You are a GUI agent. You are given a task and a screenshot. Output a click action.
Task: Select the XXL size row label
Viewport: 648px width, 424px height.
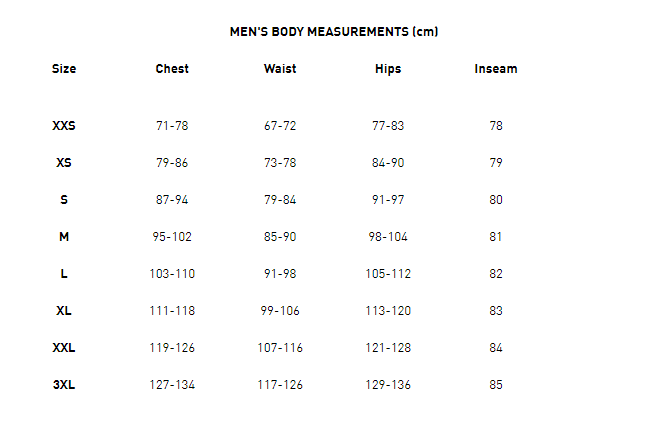tap(64, 348)
